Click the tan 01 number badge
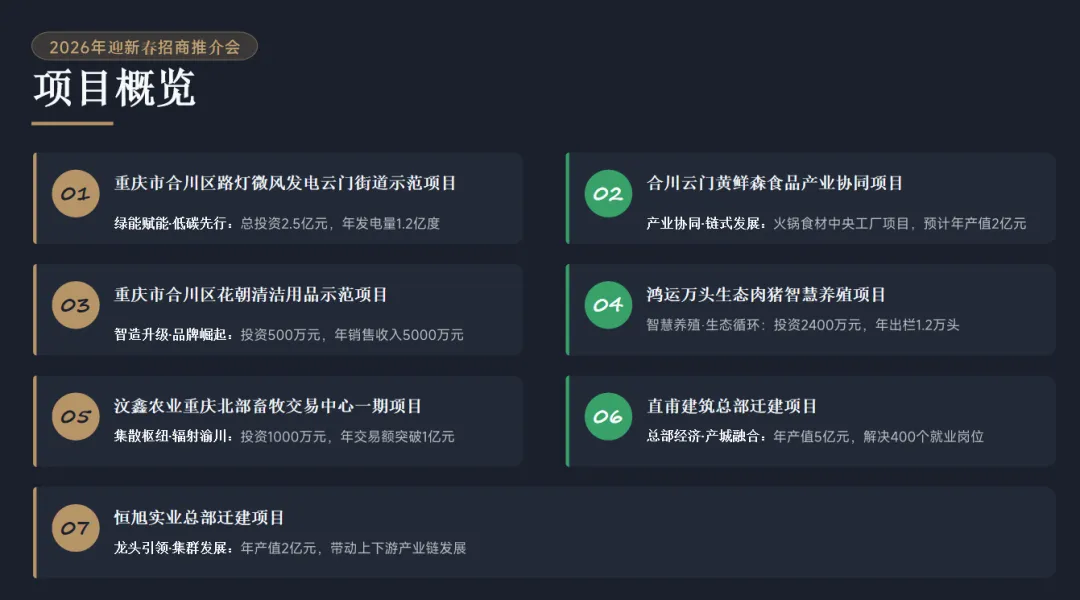Image resolution: width=1080 pixels, height=600 pixels. pyautogui.click(x=76, y=194)
